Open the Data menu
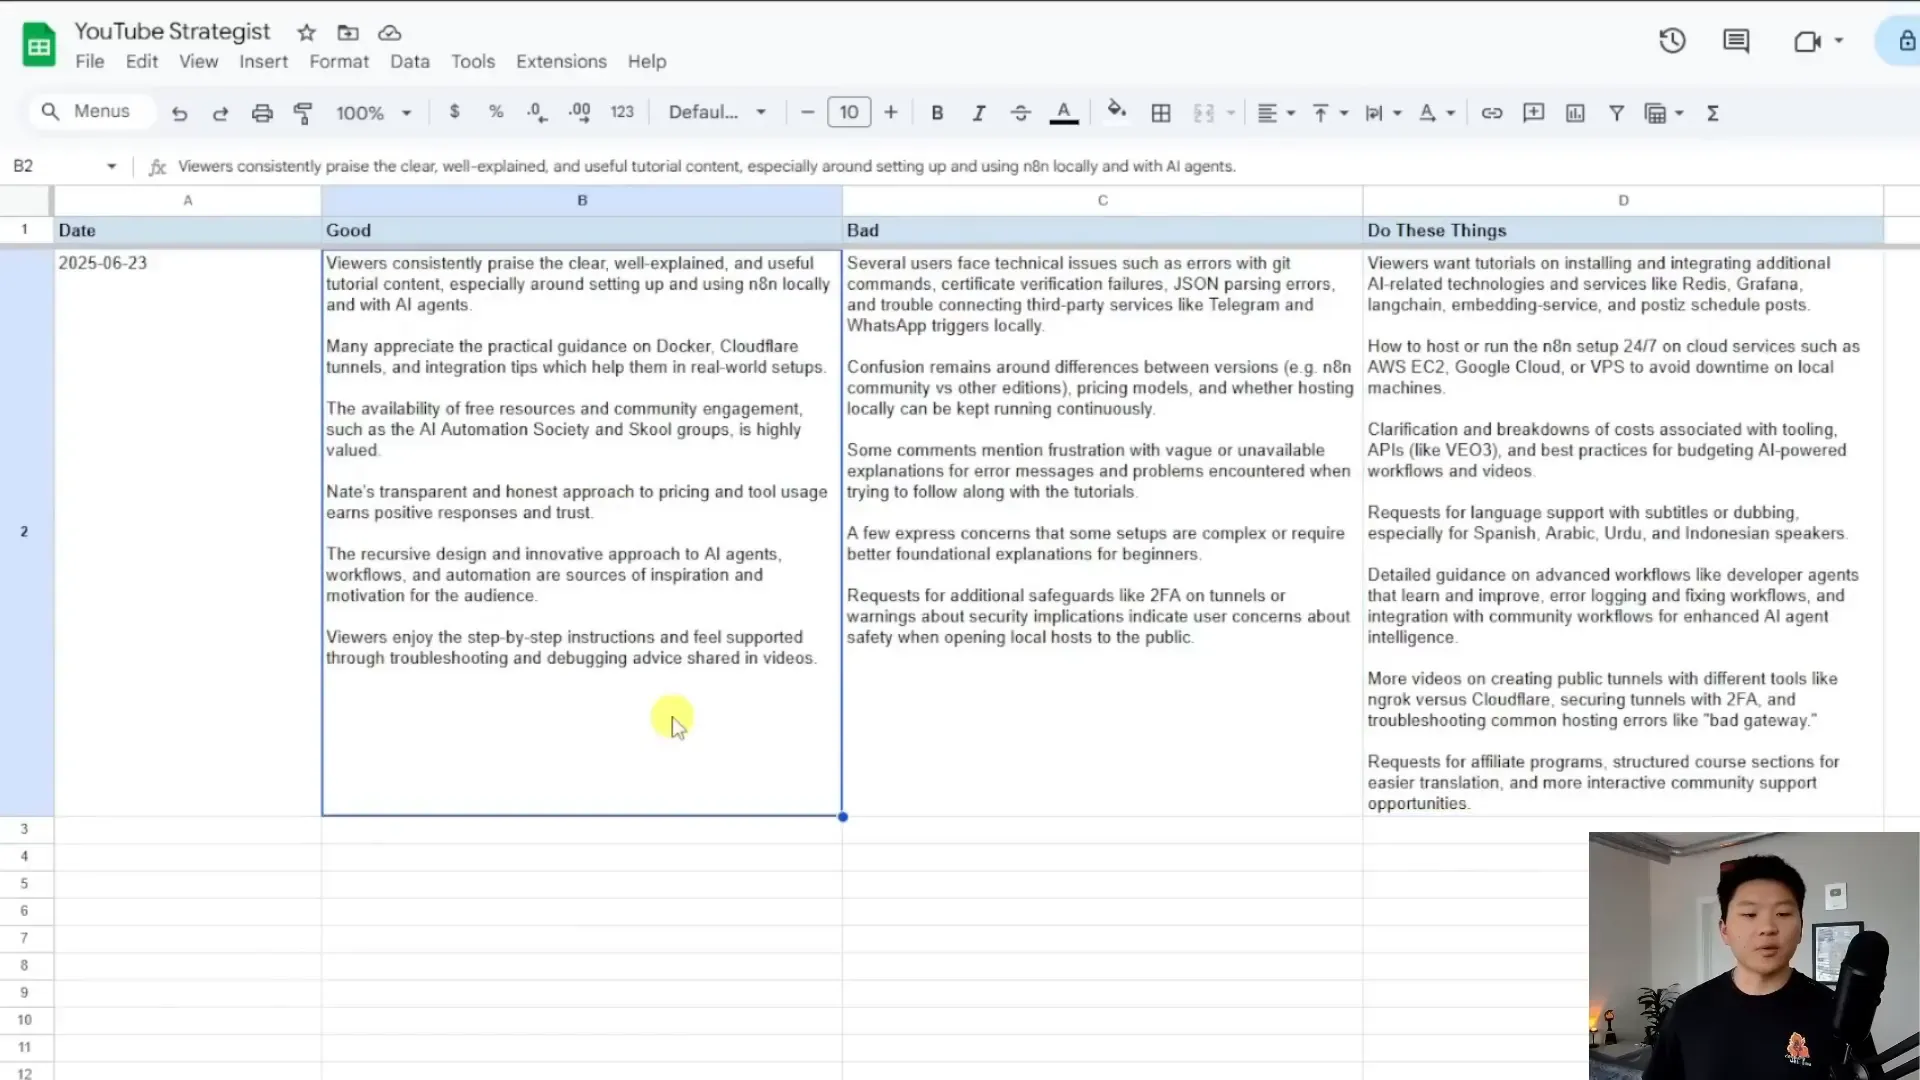Screen dimensions: 1920x1080 409,61
